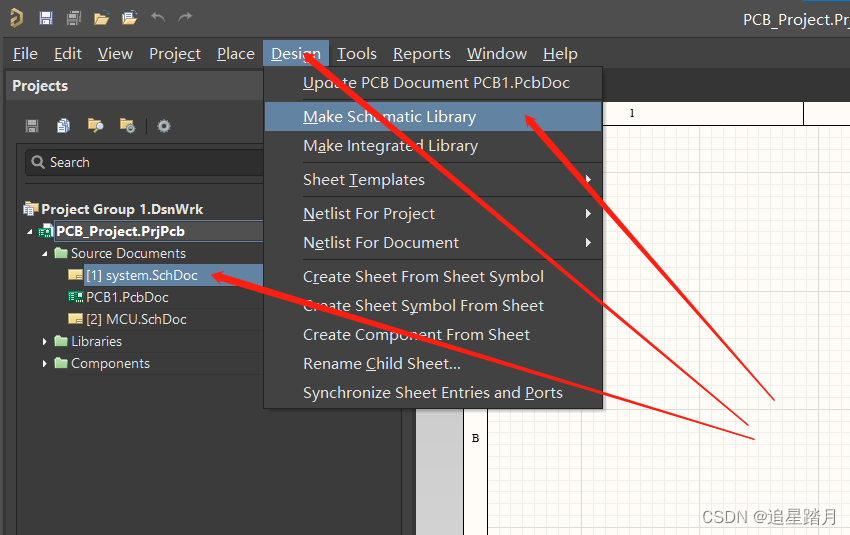Click the Compile documents icon in Projects panel
The width and height of the screenshot is (850, 535).
[x=64, y=126]
